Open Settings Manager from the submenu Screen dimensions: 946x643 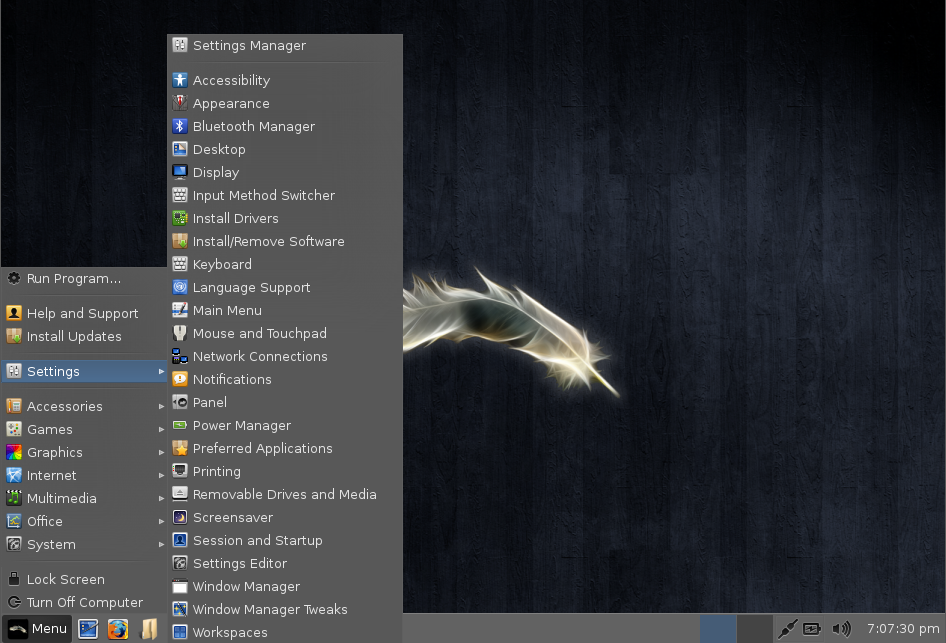[285, 45]
